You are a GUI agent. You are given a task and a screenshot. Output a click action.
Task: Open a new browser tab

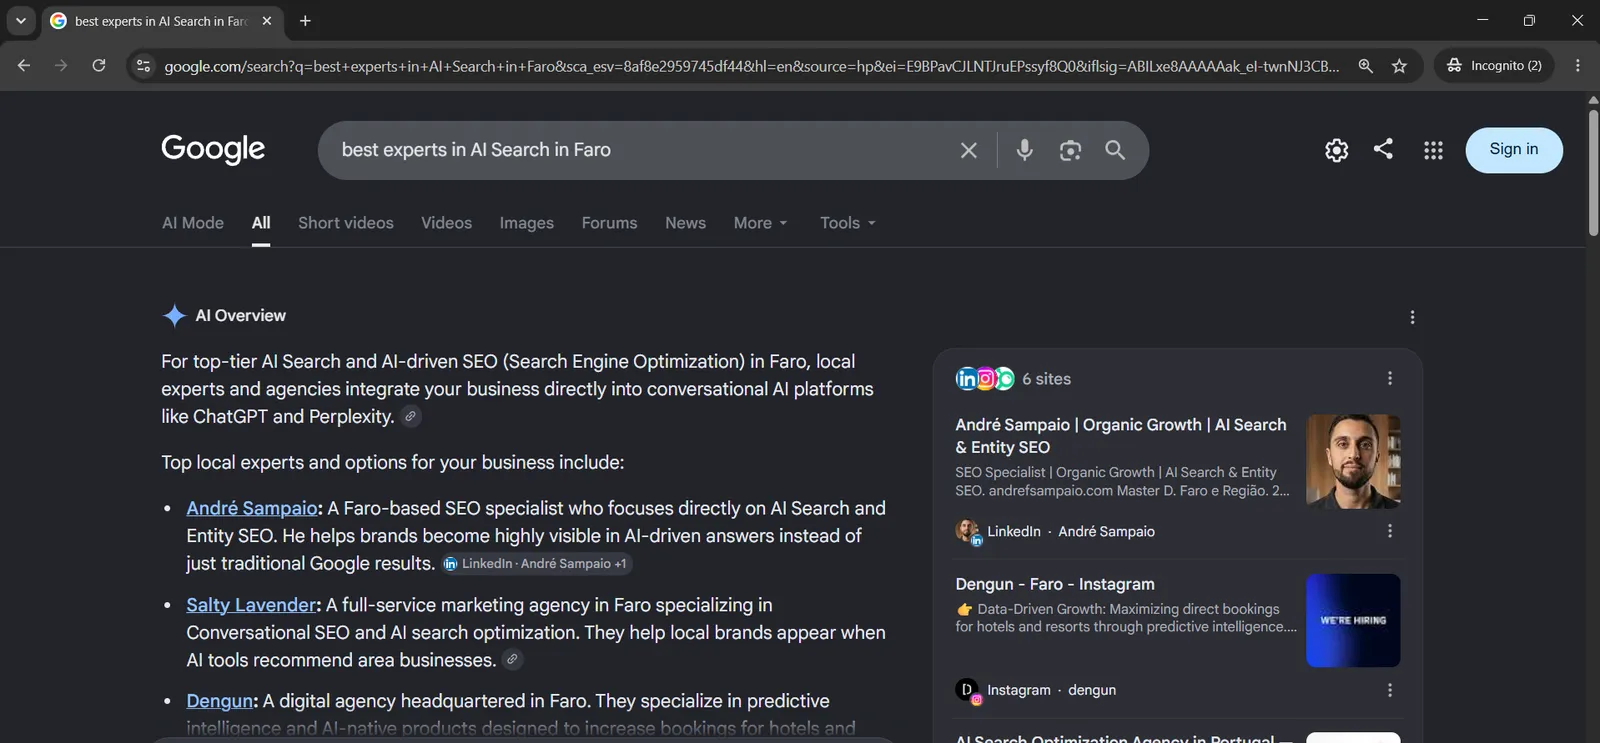(x=305, y=21)
